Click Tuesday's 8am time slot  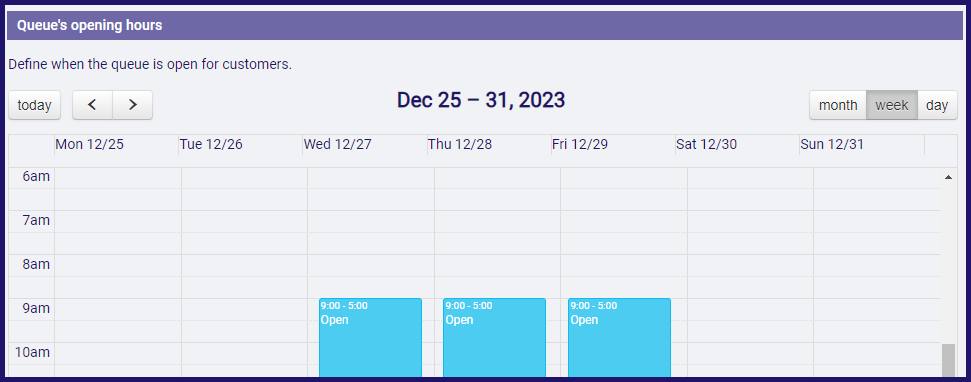[x=245, y=266]
